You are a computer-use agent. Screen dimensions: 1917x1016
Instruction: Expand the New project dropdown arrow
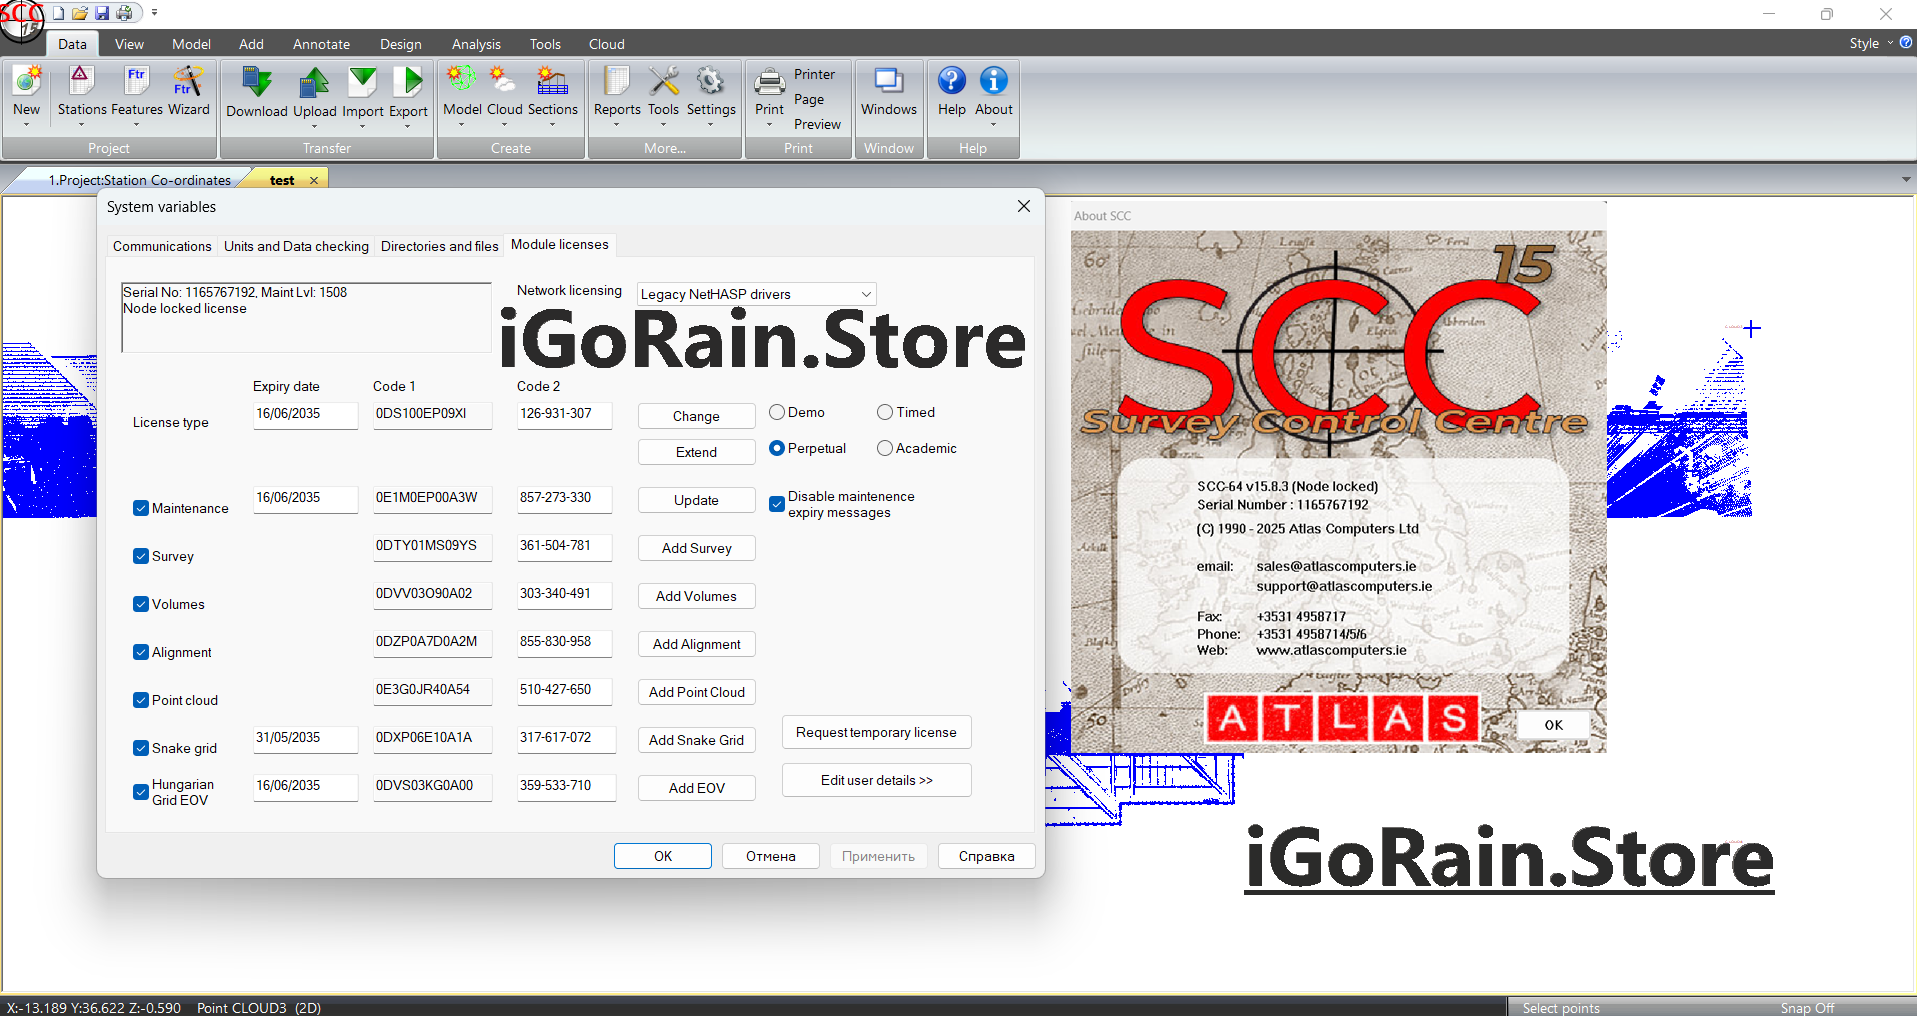click(26, 125)
